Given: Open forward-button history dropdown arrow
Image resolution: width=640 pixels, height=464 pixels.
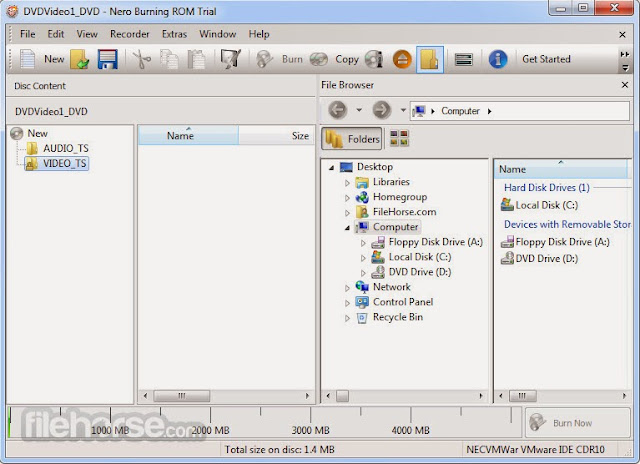Looking at the screenshot, I should click(403, 110).
